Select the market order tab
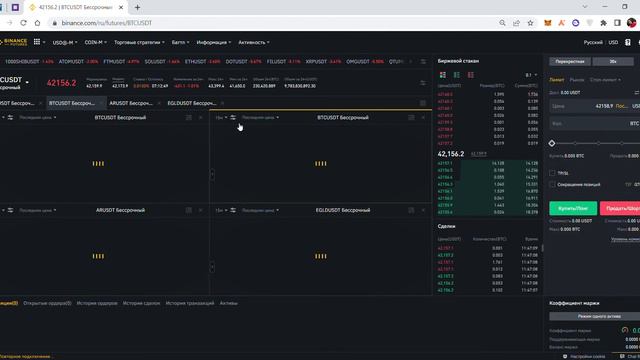The height and width of the screenshot is (360, 640). coord(577,80)
